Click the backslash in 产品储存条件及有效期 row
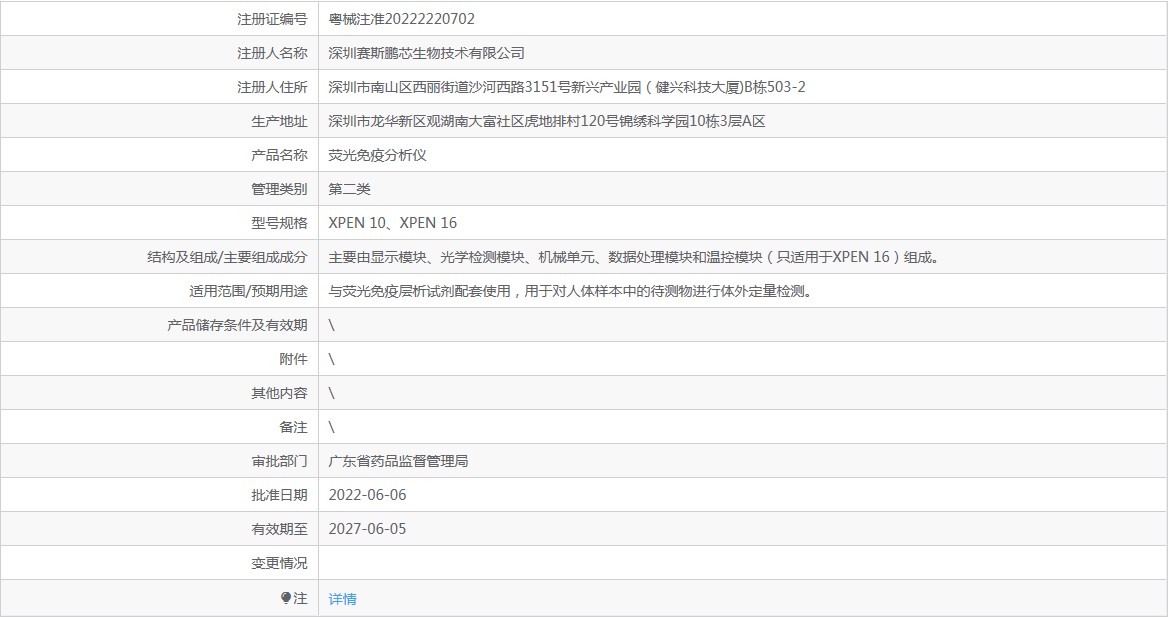Screen dimensions: 1169x617 pyautogui.click(x=332, y=325)
